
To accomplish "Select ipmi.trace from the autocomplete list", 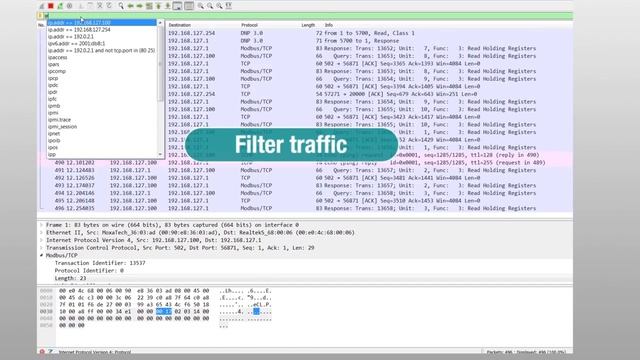I will pyautogui.click(x=102, y=120).
